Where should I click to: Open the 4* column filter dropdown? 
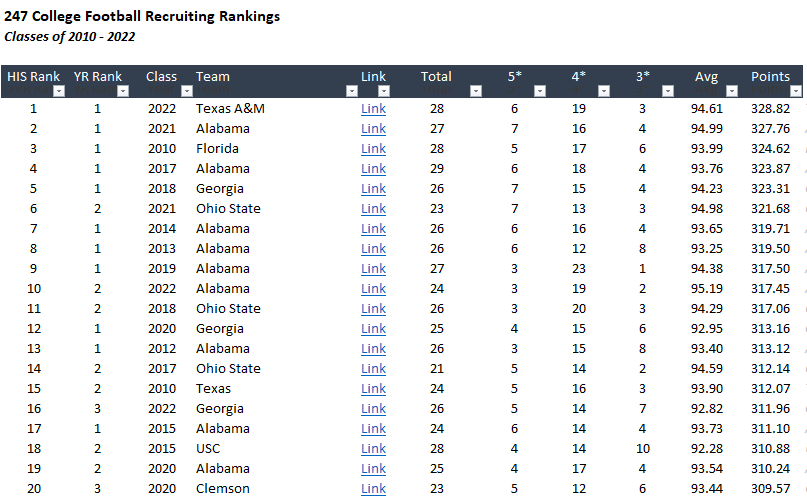click(604, 91)
